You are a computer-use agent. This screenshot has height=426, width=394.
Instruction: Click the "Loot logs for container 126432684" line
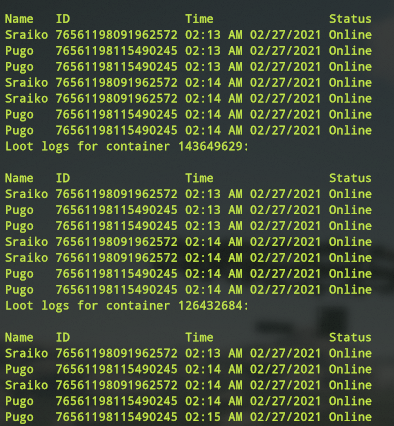tap(127, 306)
